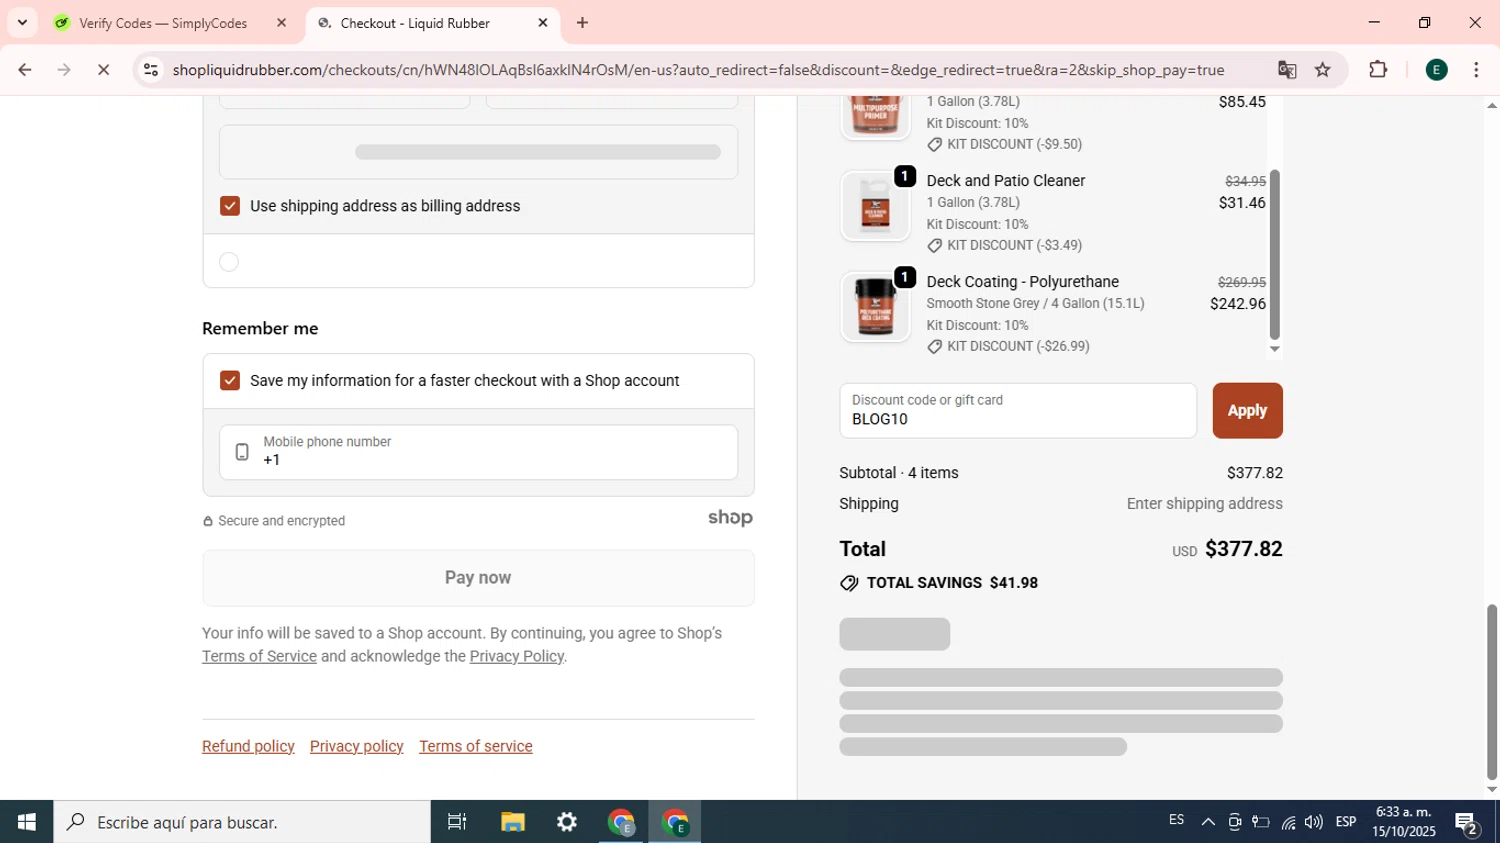Screen dimensions: 1500x843
Task: Open the notification center icon
Action: point(1467,823)
